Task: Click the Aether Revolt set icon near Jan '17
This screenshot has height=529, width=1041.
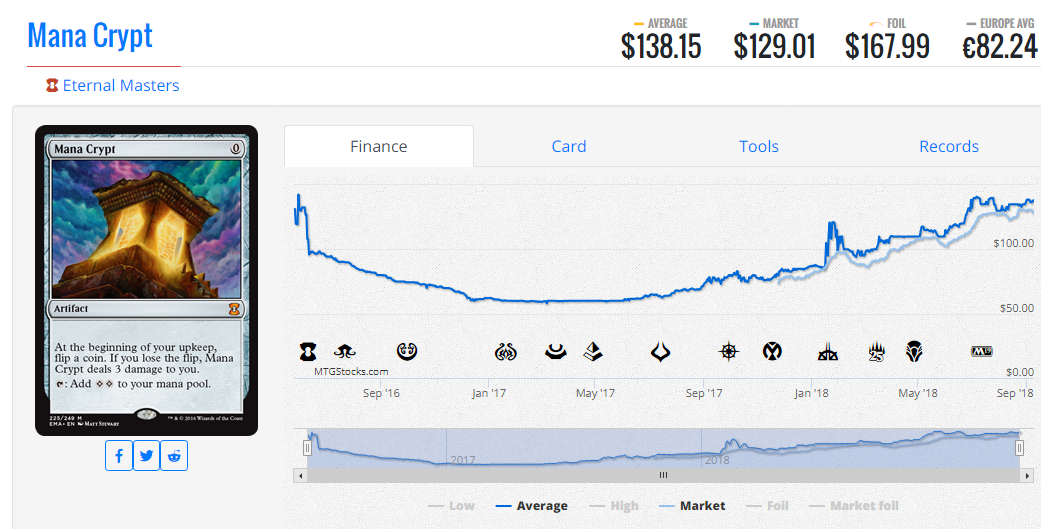Action: click(506, 352)
